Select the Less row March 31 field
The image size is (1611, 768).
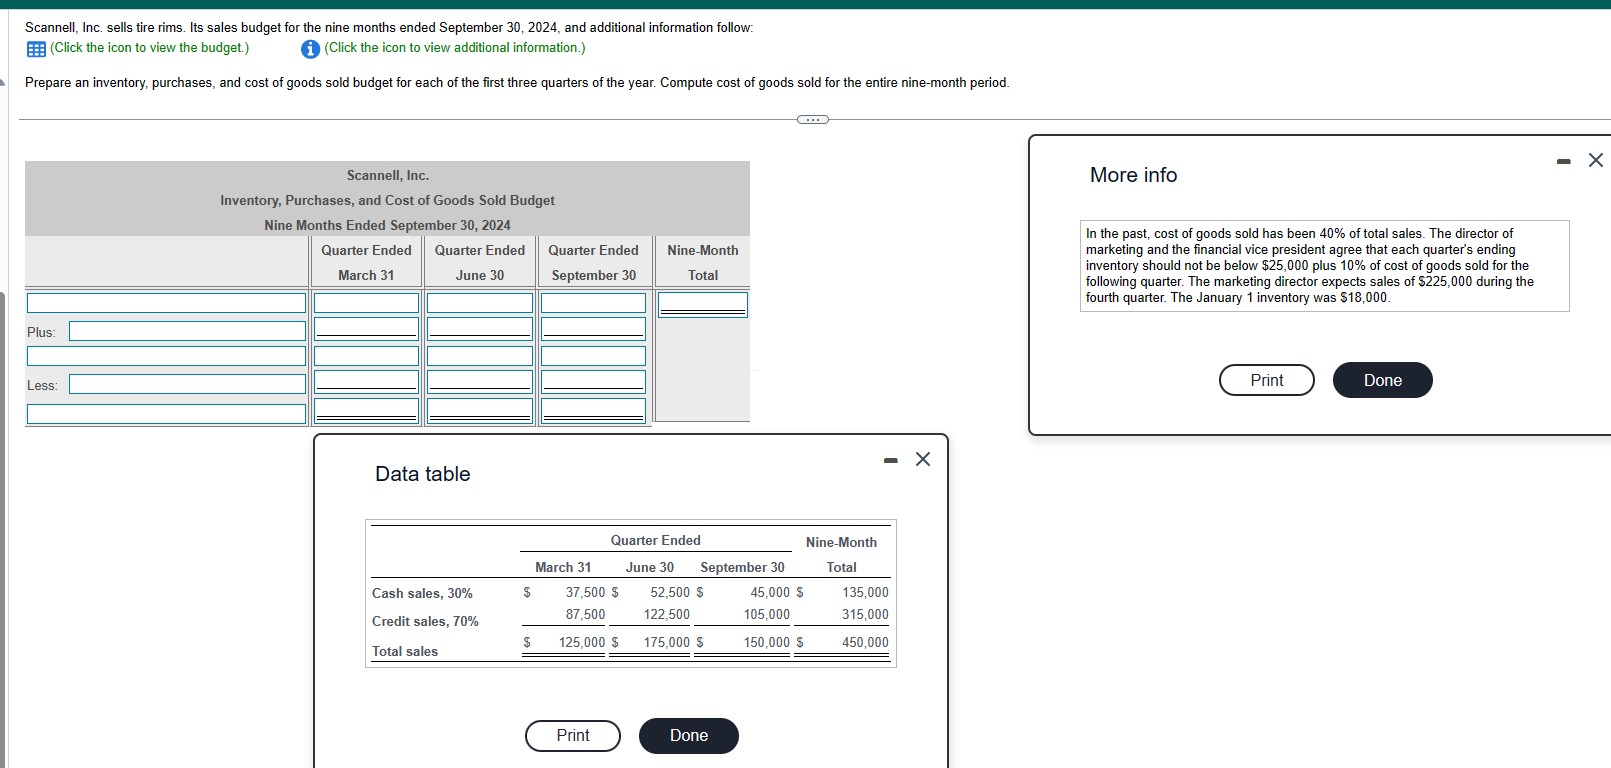[x=366, y=382]
